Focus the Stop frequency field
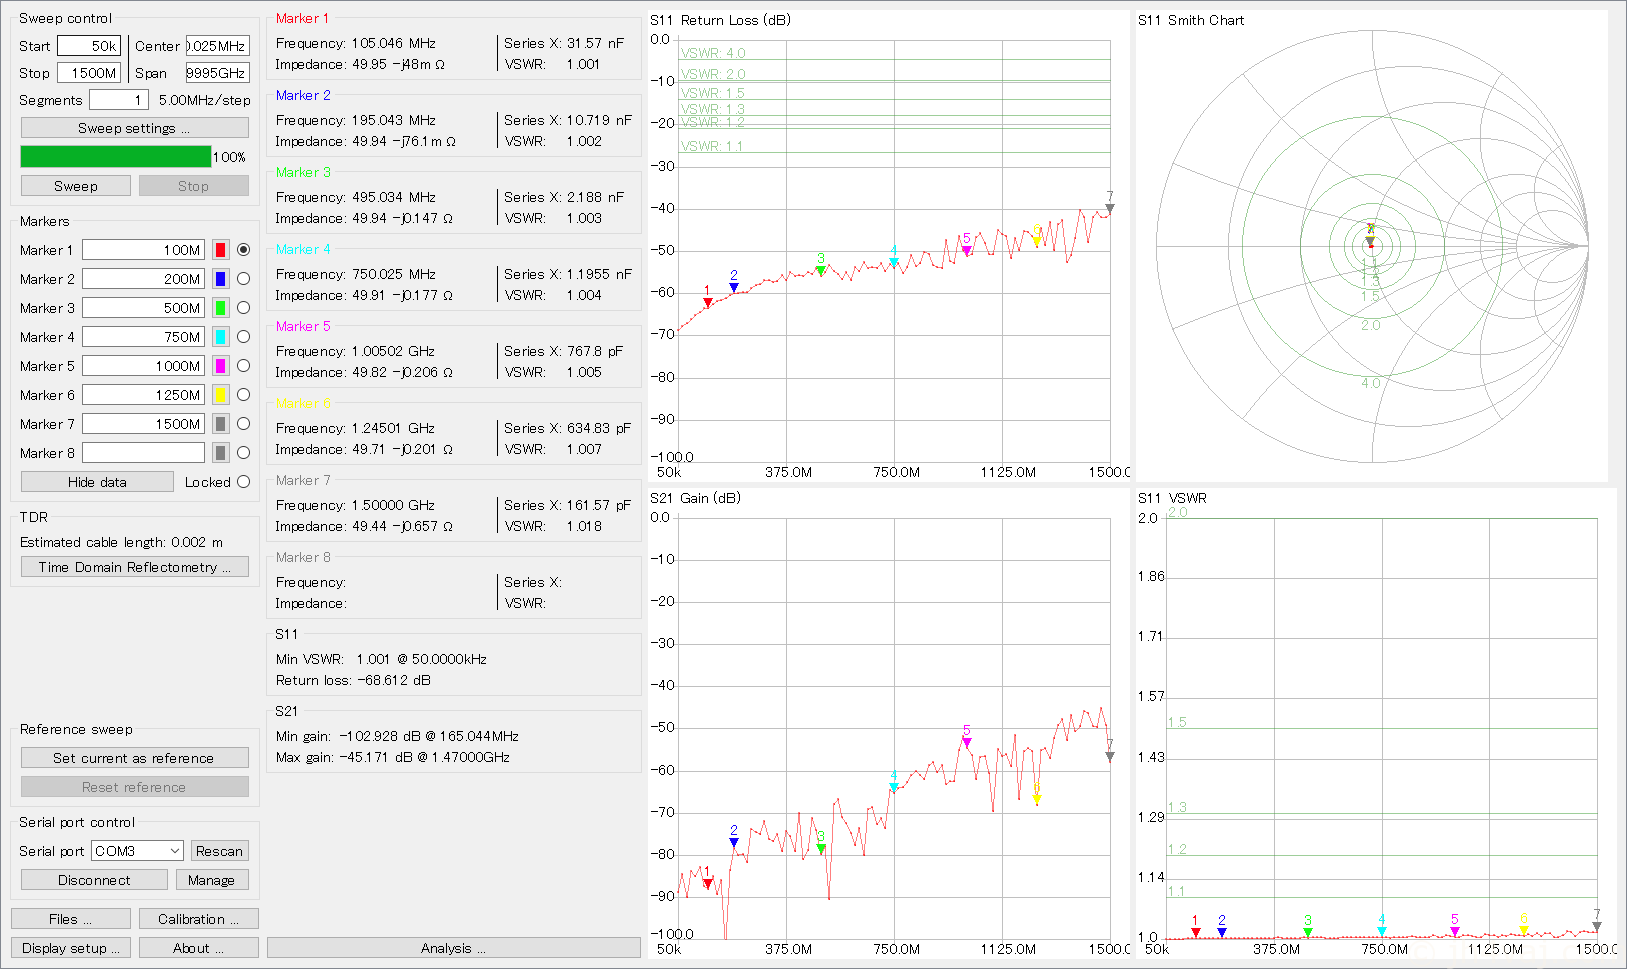The width and height of the screenshot is (1627, 969). click(x=89, y=73)
